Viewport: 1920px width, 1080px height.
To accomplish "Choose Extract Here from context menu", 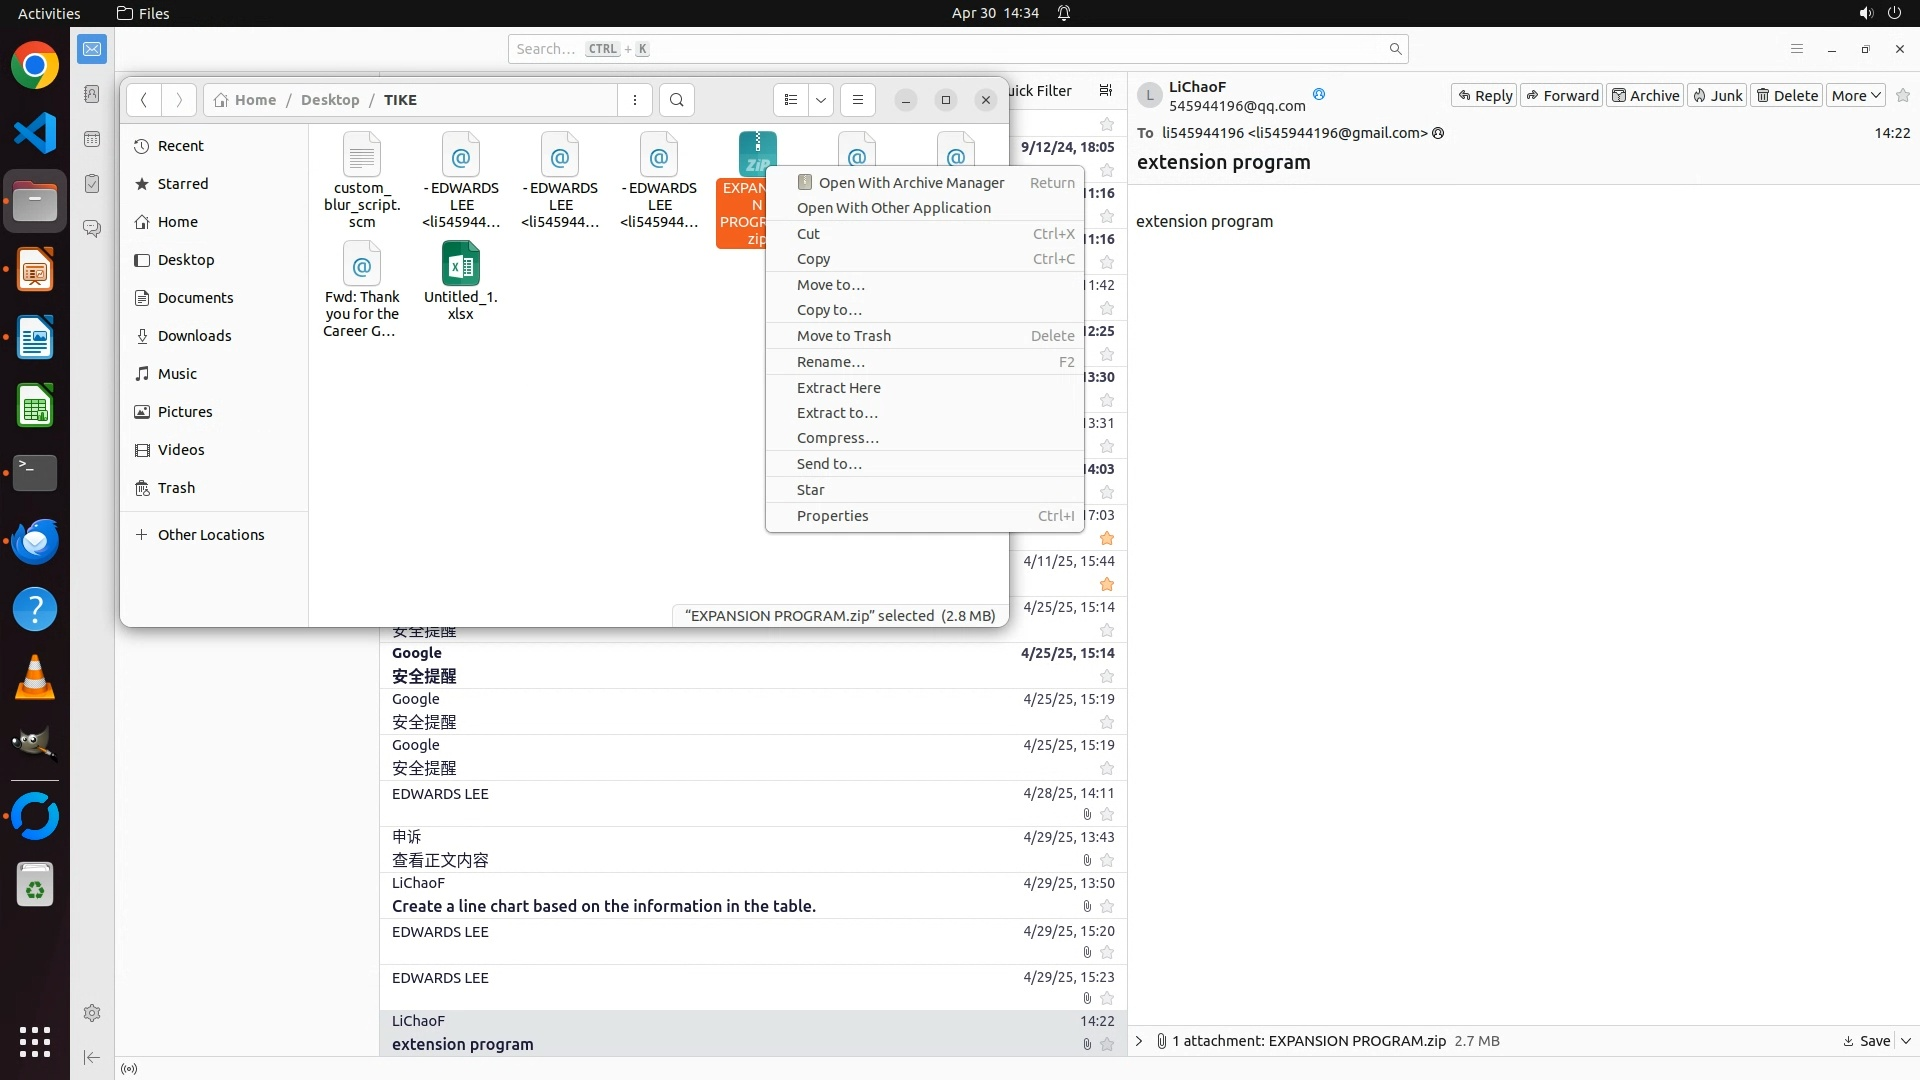I will tap(839, 388).
